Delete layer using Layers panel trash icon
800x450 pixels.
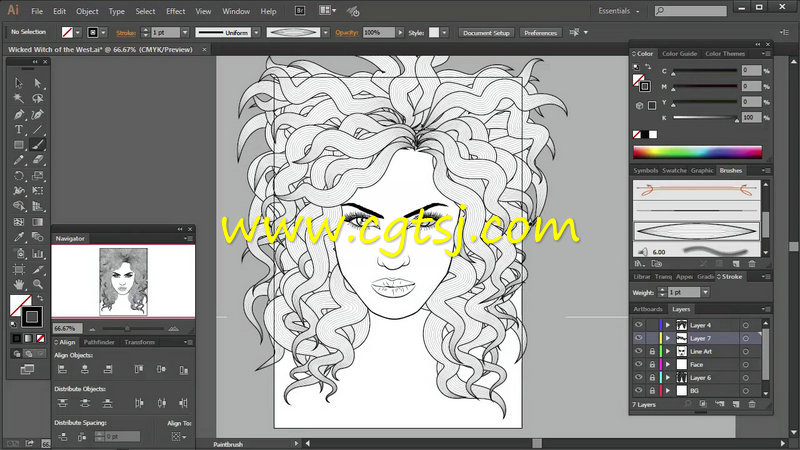(752, 404)
